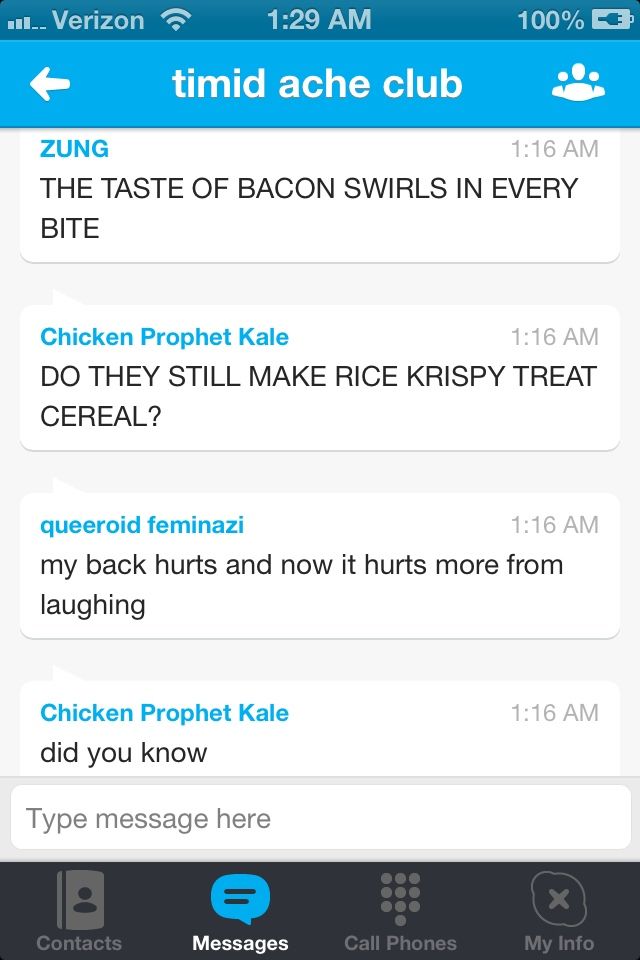Image resolution: width=640 pixels, height=960 pixels.
Task: Tap the Wi-Fi status icon
Action: click(176, 19)
